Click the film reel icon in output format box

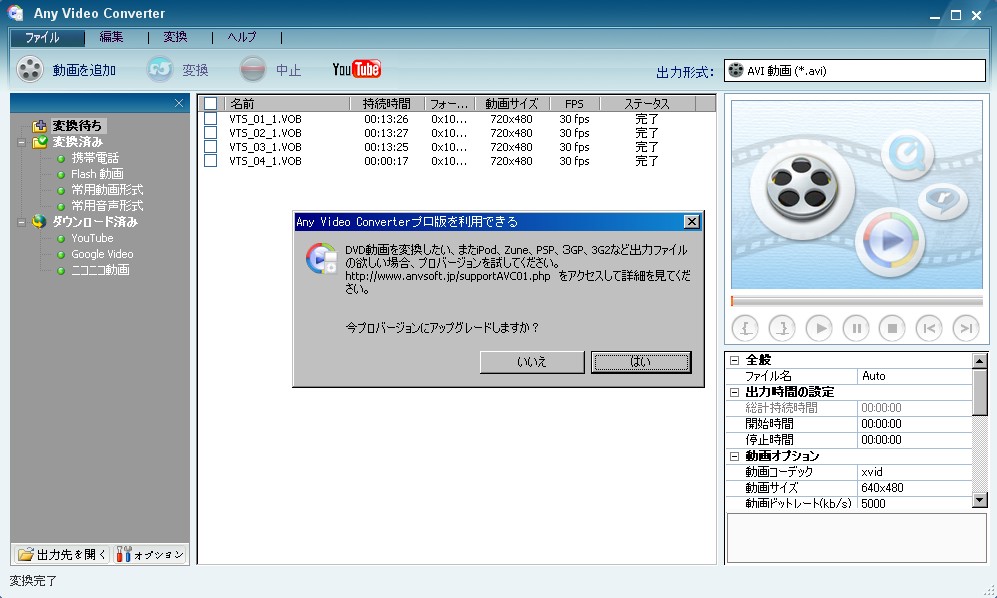[x=736, y=70]
